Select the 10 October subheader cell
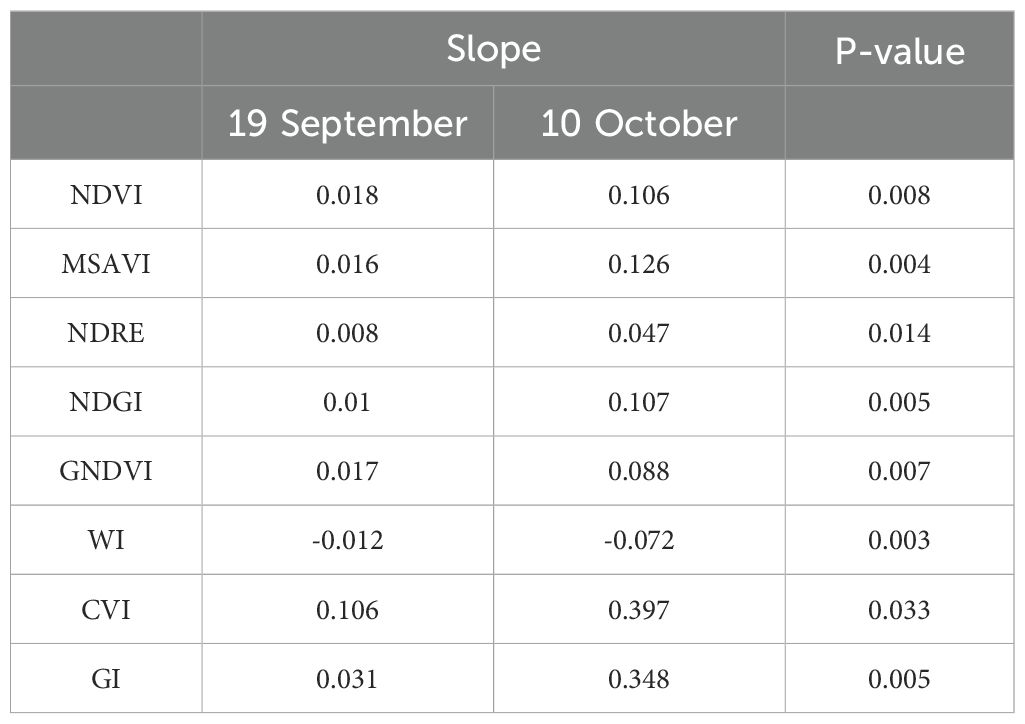Image resolution: width=1025 pixels, height=724 pixels. [x=639, y=123]
